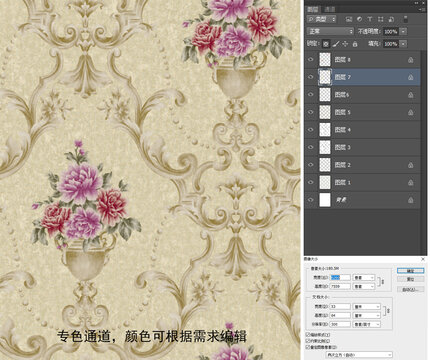Hide 图层 2 using its eye icon
Image resolution: width=430 pixels, height=360 pixels.
point(311,165)
